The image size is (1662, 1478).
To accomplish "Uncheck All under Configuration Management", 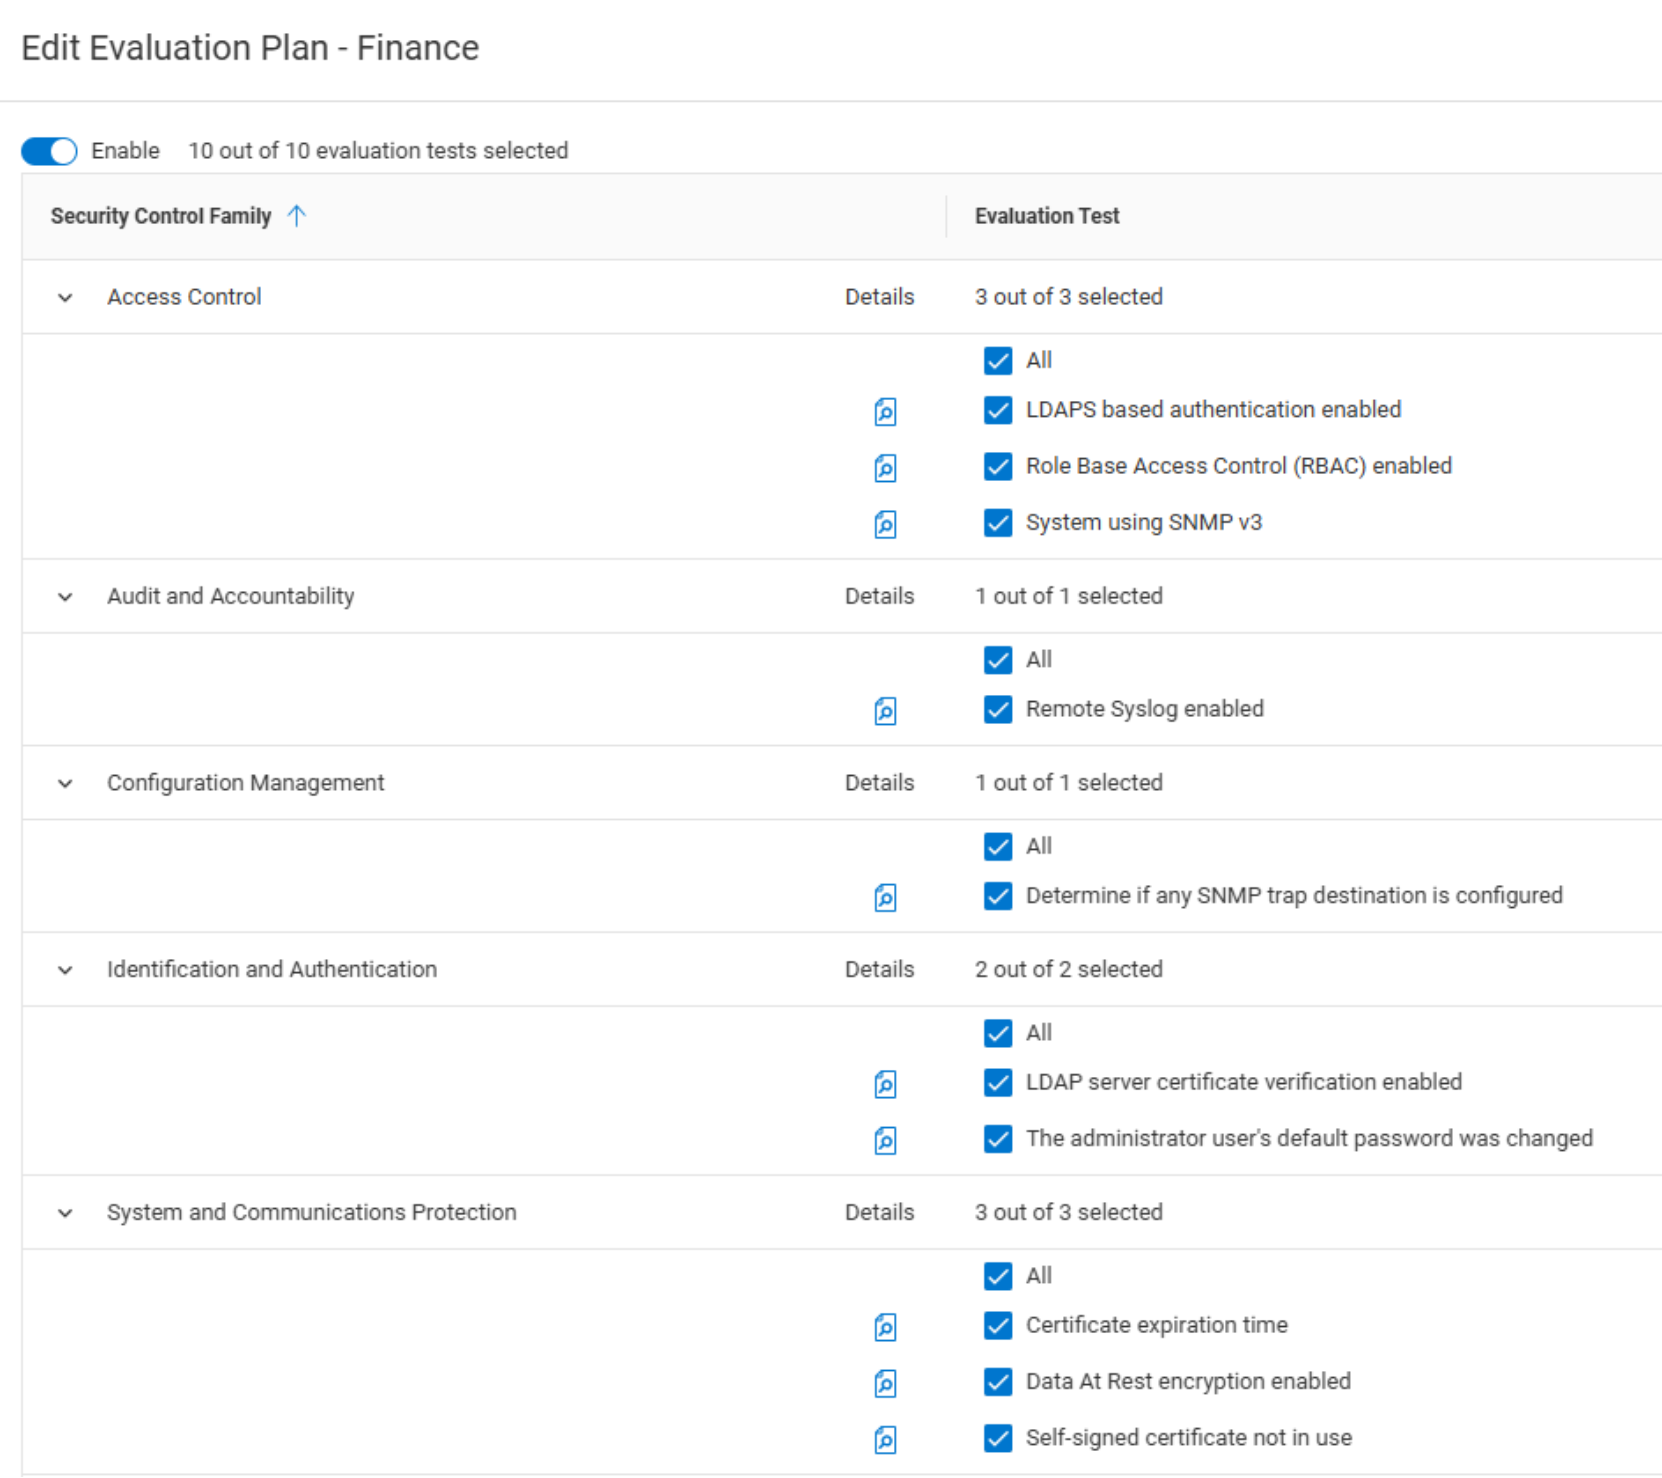I will [x=998, y=846].
